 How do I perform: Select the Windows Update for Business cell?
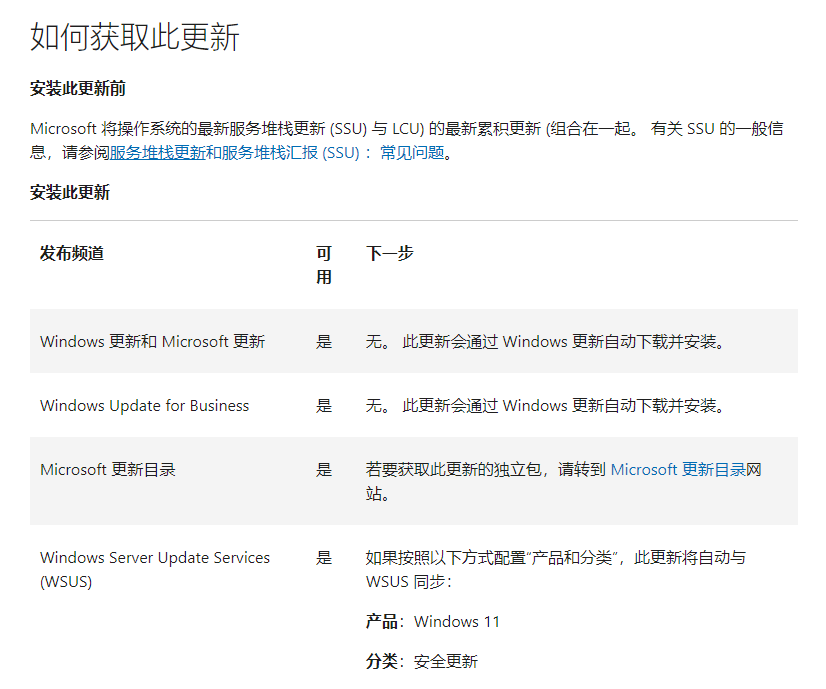coord(144,406)
